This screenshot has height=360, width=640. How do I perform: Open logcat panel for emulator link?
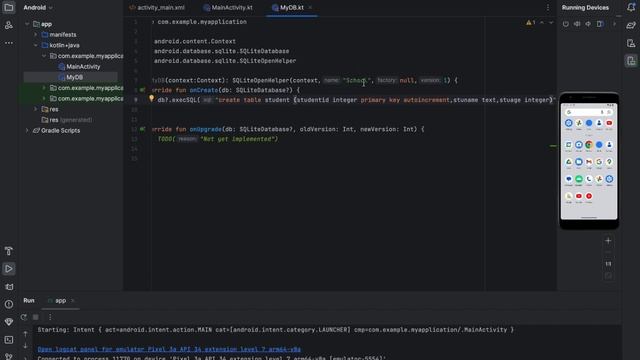click(x=169, y=349)
